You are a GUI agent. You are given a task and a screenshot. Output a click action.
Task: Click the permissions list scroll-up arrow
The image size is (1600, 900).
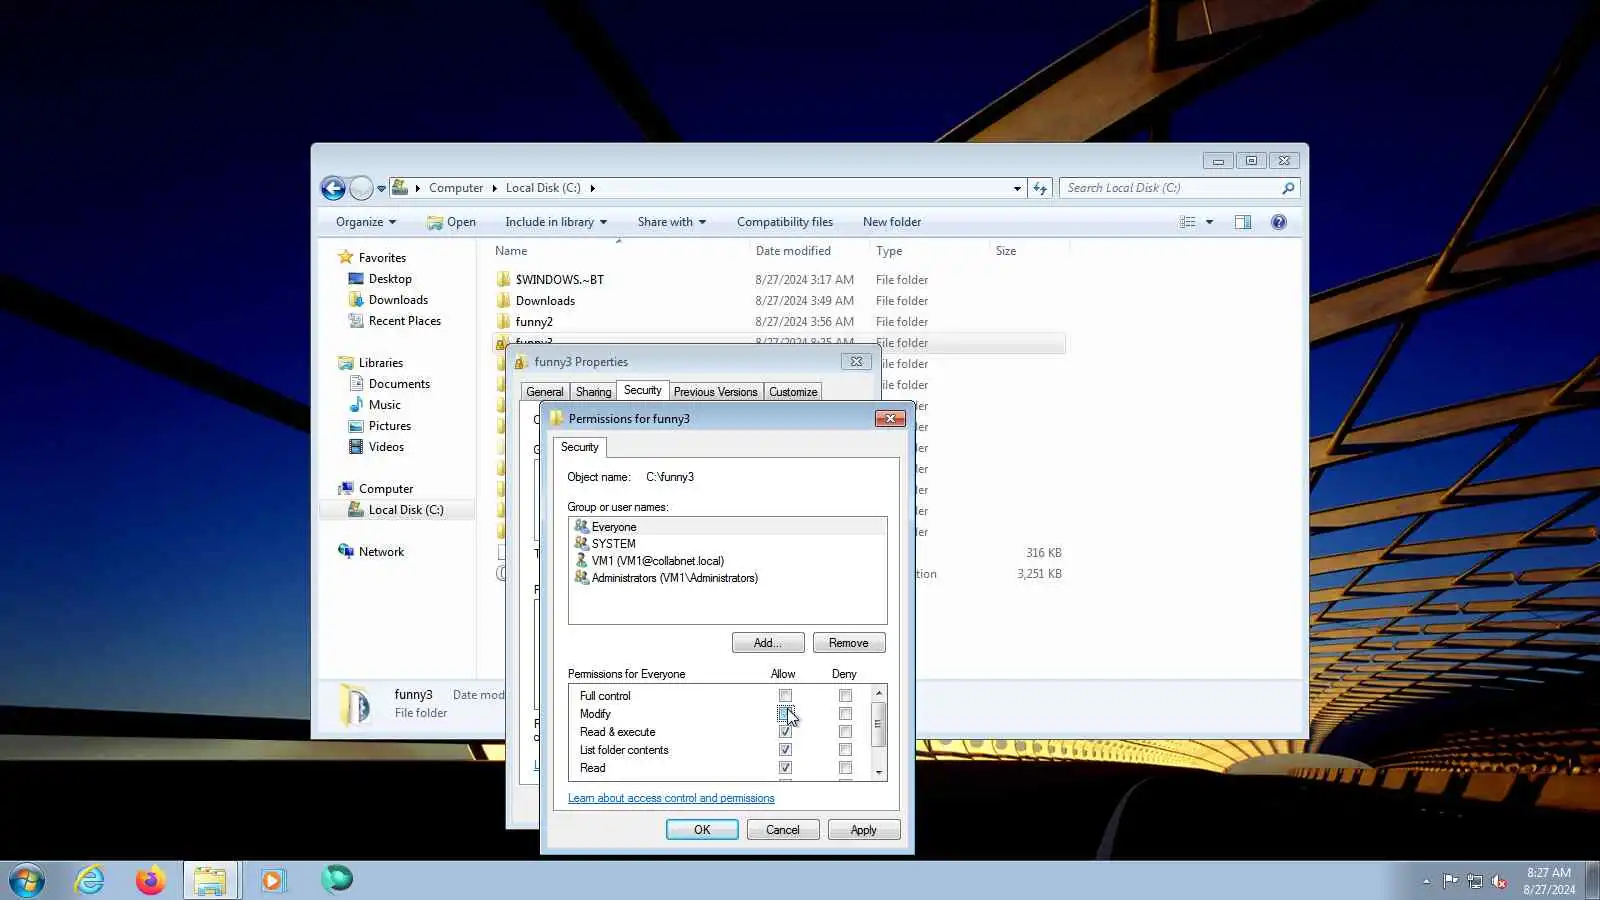878,693
